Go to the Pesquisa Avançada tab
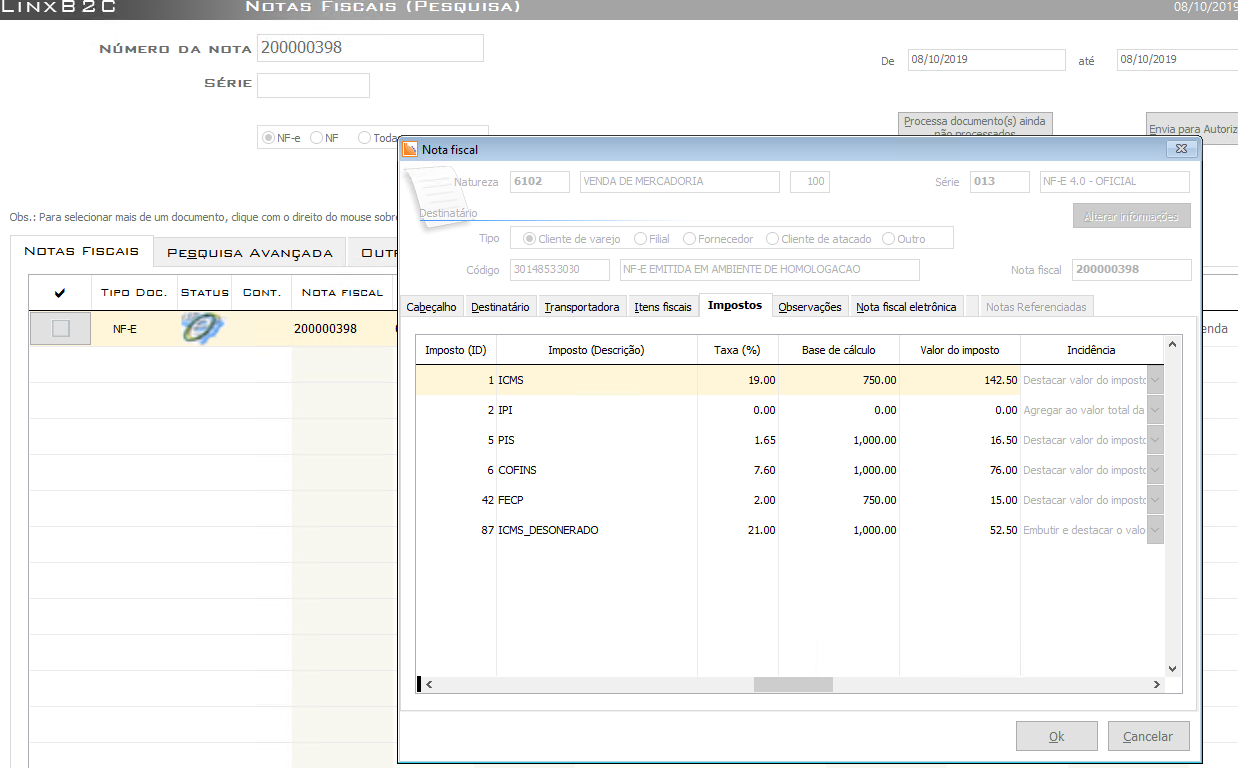 (250, 253)
